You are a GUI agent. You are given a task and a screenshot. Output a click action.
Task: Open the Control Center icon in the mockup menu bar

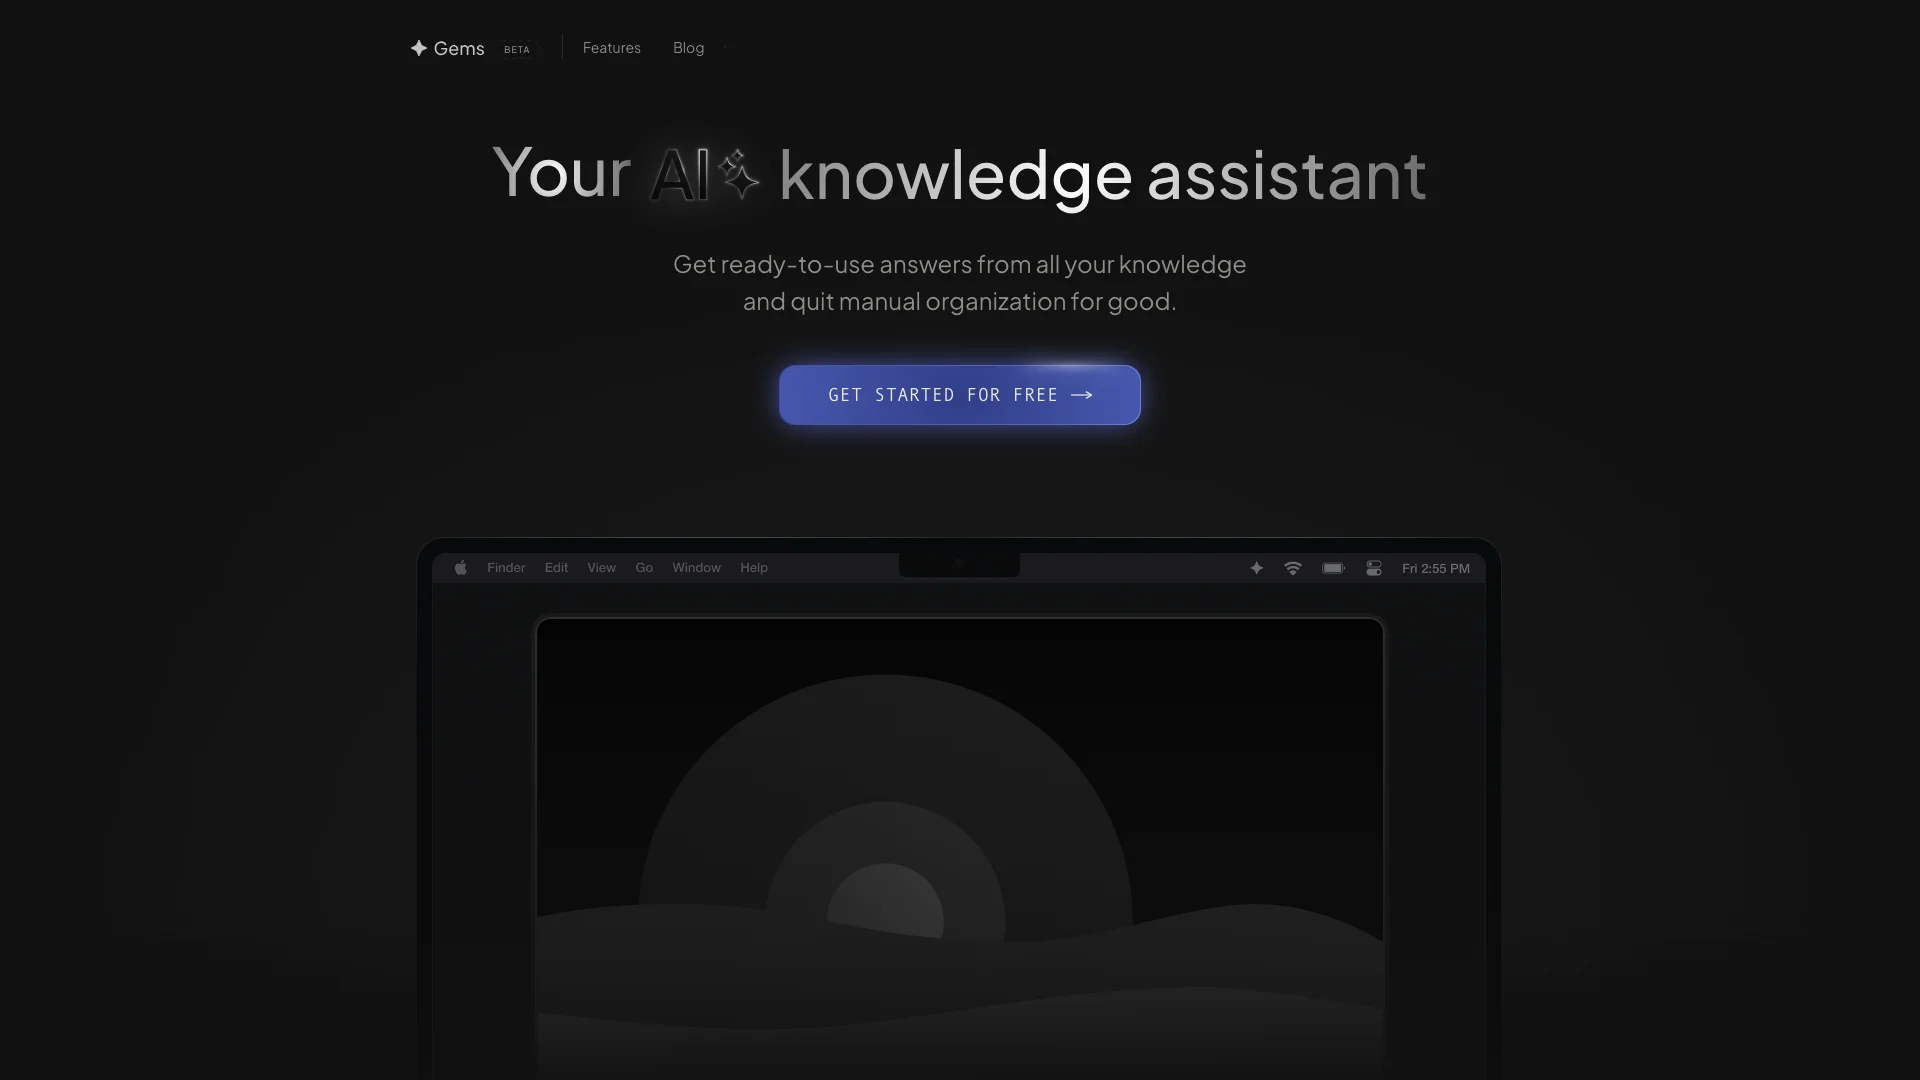pos(1374,568)
